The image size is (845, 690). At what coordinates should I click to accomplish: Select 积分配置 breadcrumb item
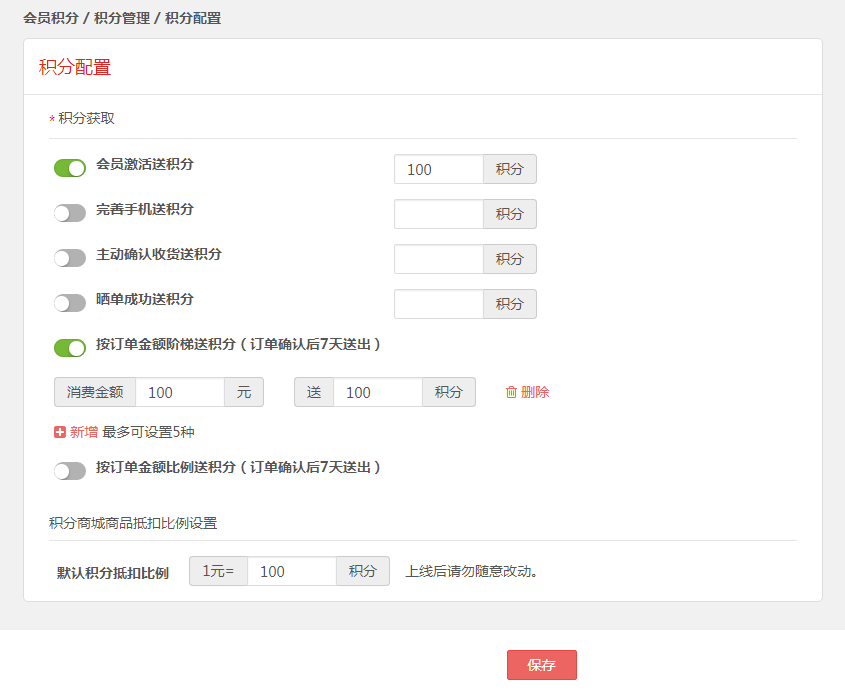[193, 18]
